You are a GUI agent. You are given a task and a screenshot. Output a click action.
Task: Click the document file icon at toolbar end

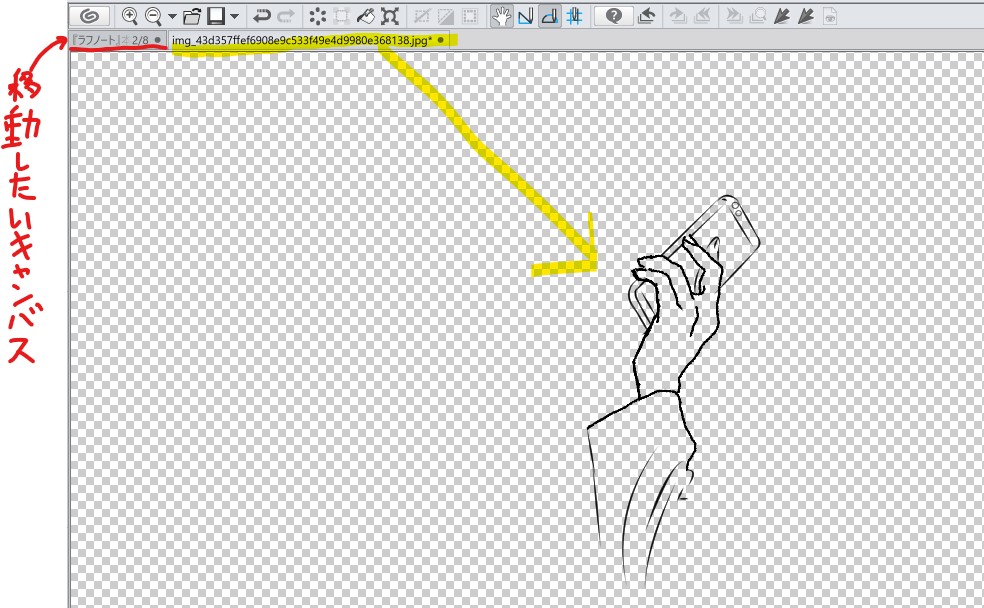pos(830,16)
